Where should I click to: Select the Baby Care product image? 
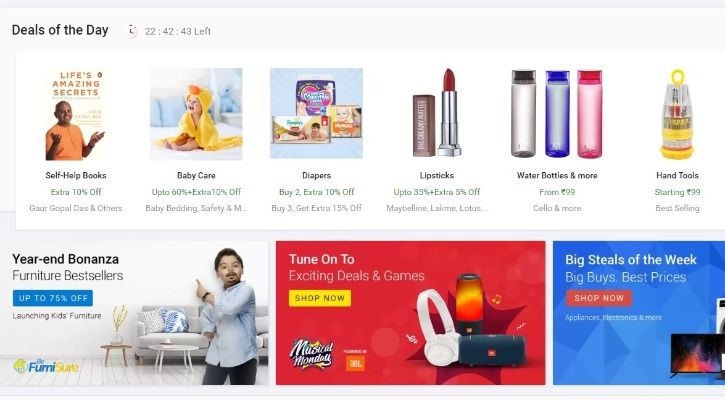(x=196, y=114)
